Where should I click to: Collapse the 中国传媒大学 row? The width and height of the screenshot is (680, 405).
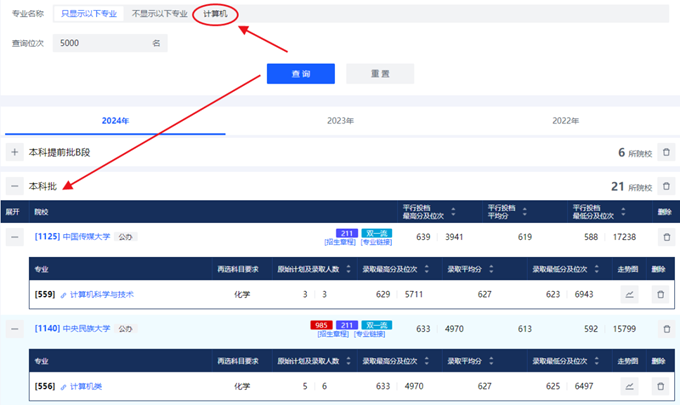(x=15, y=237)
